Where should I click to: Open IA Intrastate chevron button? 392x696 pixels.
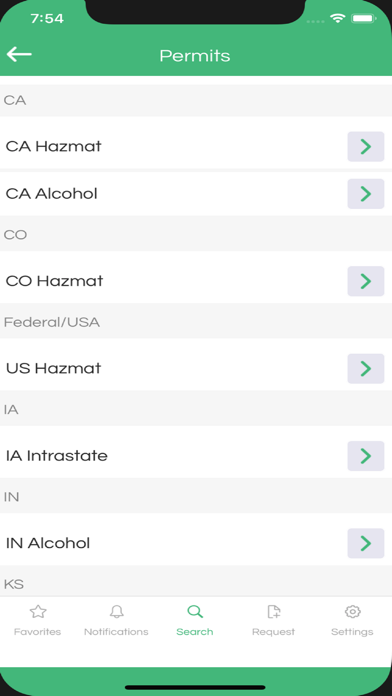coord(366,456)
